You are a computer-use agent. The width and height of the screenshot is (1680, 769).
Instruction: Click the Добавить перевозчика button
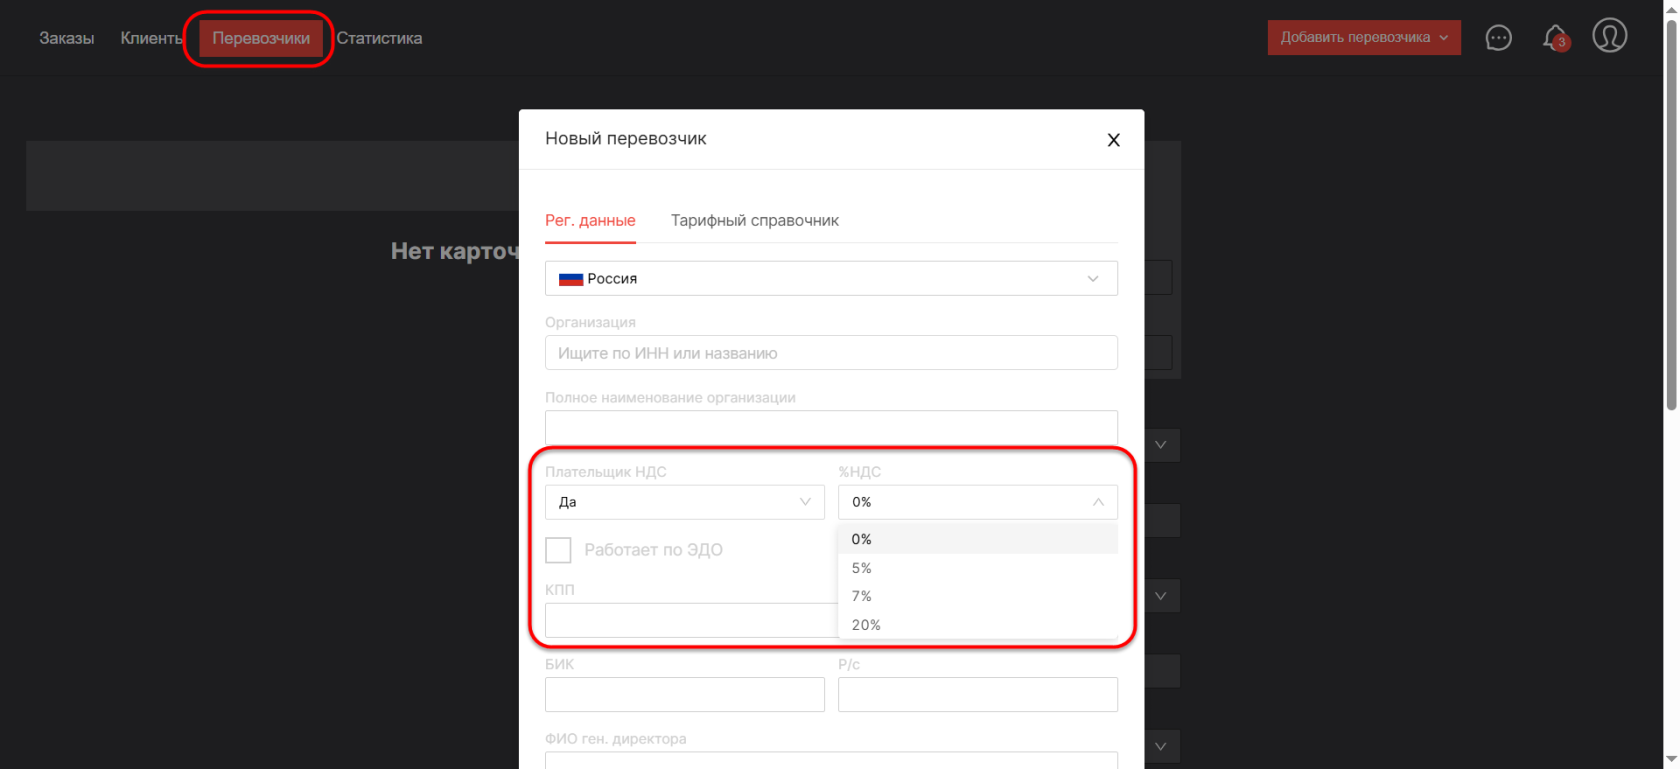pos(1363,38)
